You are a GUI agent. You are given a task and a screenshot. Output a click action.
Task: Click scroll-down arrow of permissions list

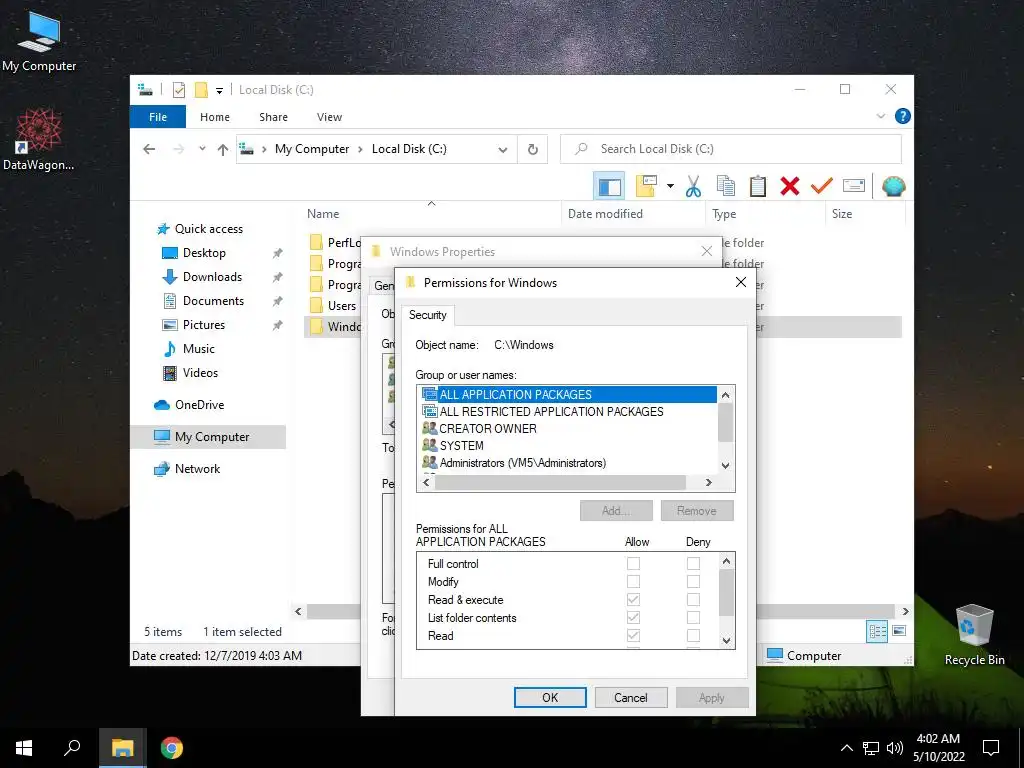[726, 641]
